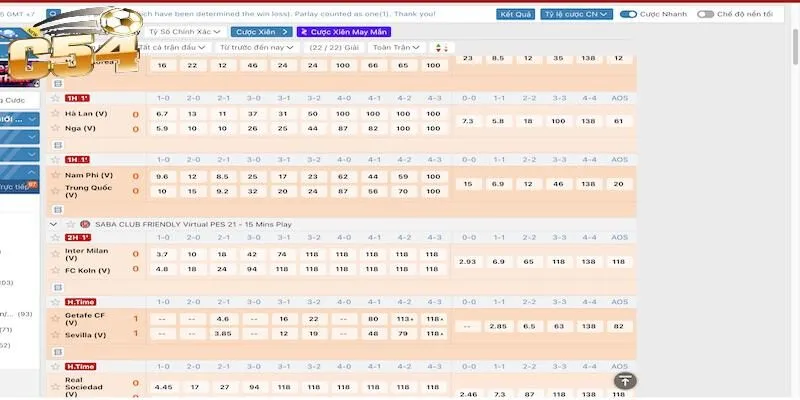The width and height of the screenshot is (800, 400).
Task: Open stats icon below Inter Milan match
Action: point(57,287)
